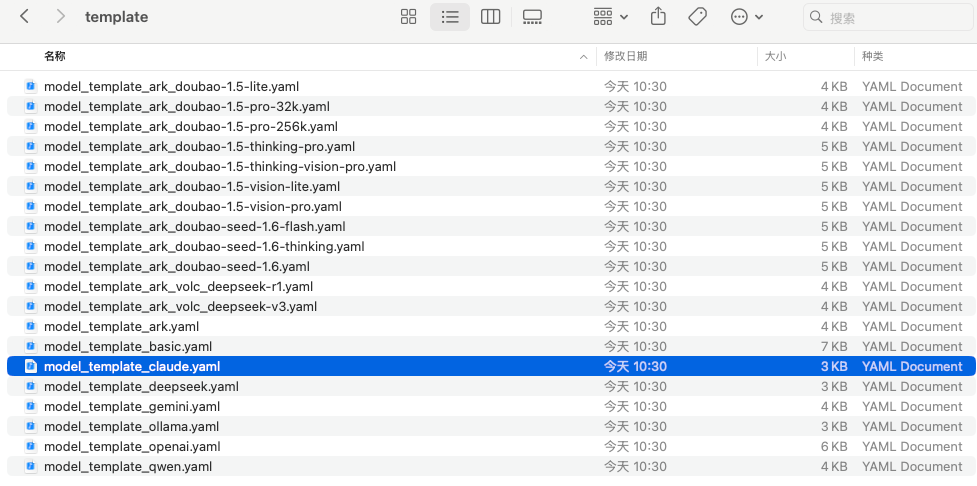Click the search field

point(890,17)
